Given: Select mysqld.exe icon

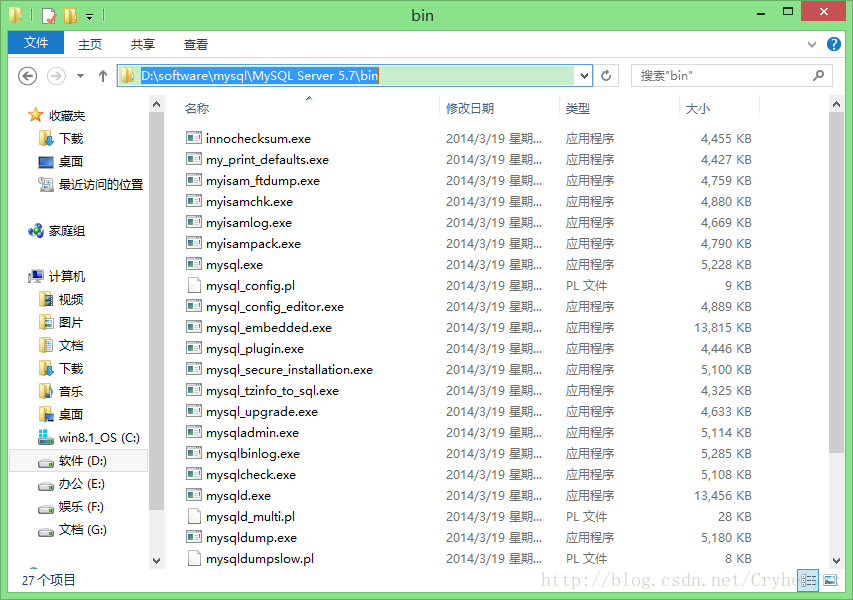Looking at the screenshot, I should (194, 495).
